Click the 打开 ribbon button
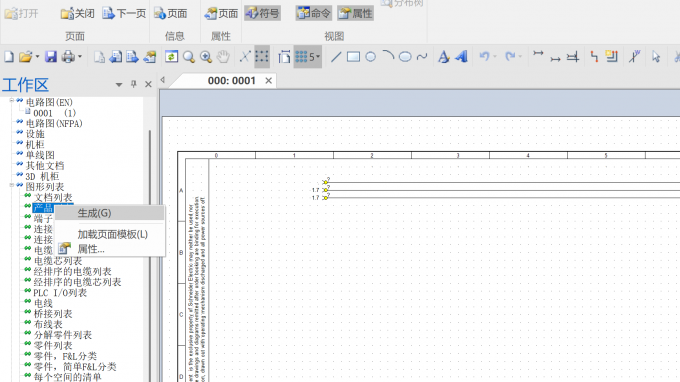The height and width of the screenshot is (382, 680). (x=21, y=13)
